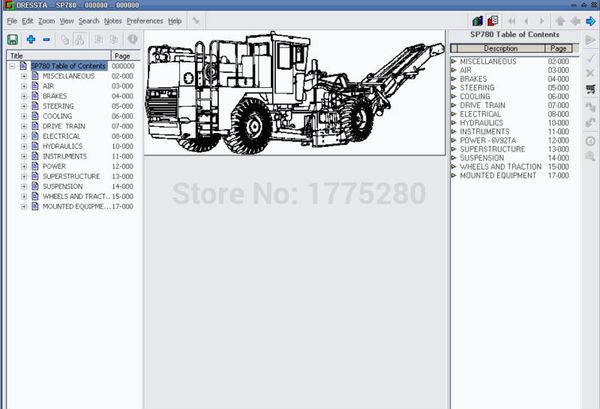Click the pin icon next to Help

(196, 21)
